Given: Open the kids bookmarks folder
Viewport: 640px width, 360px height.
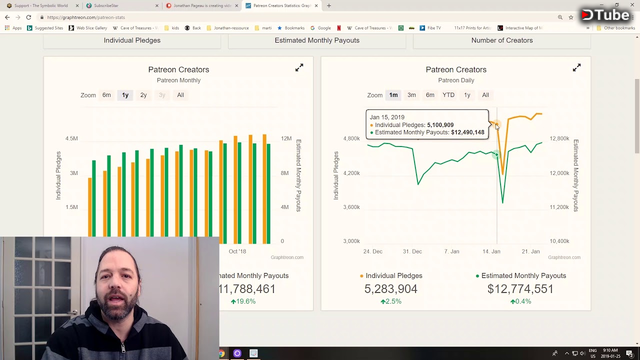Looking at the screenshot, I should point(172,28).
